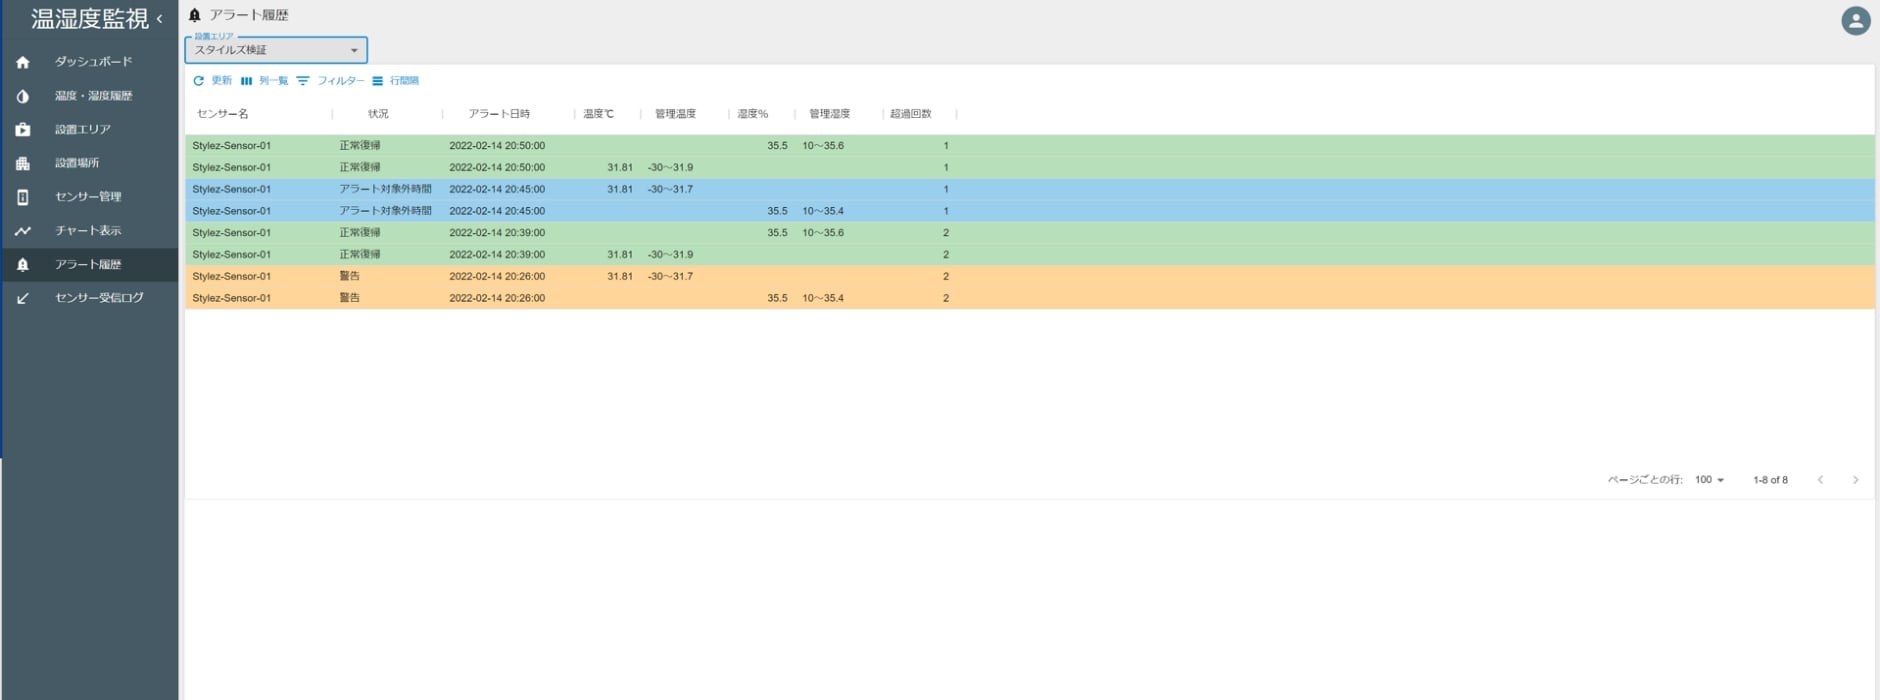Screen dimensions: 1880x700
Task: Click the building icon beside 設置場所
Action: (23, 163)
